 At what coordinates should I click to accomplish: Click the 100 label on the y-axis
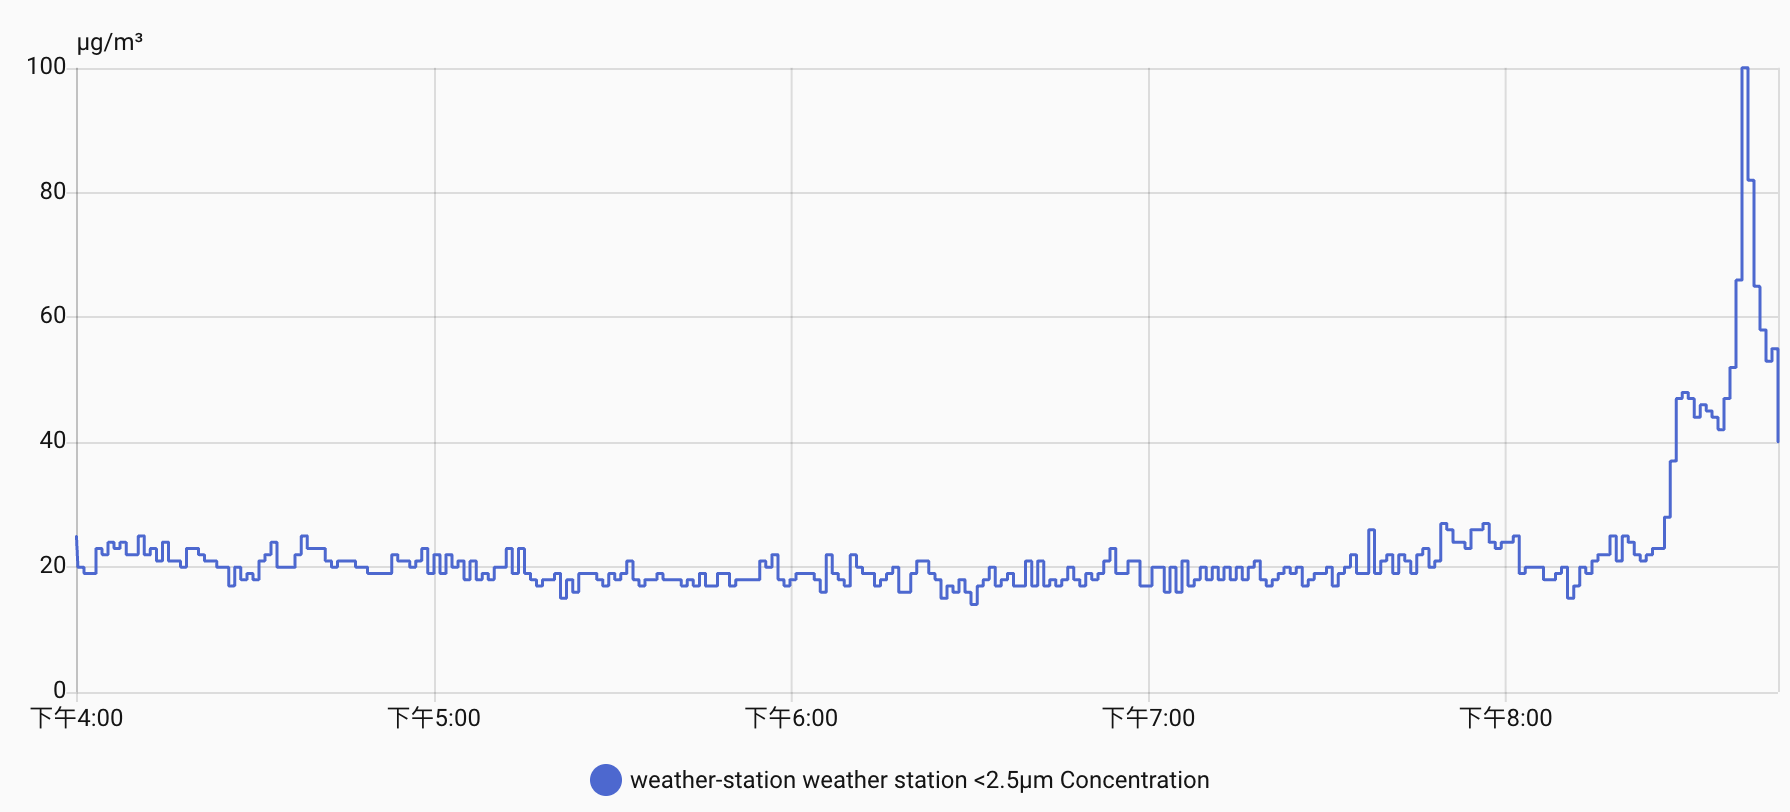46,67
